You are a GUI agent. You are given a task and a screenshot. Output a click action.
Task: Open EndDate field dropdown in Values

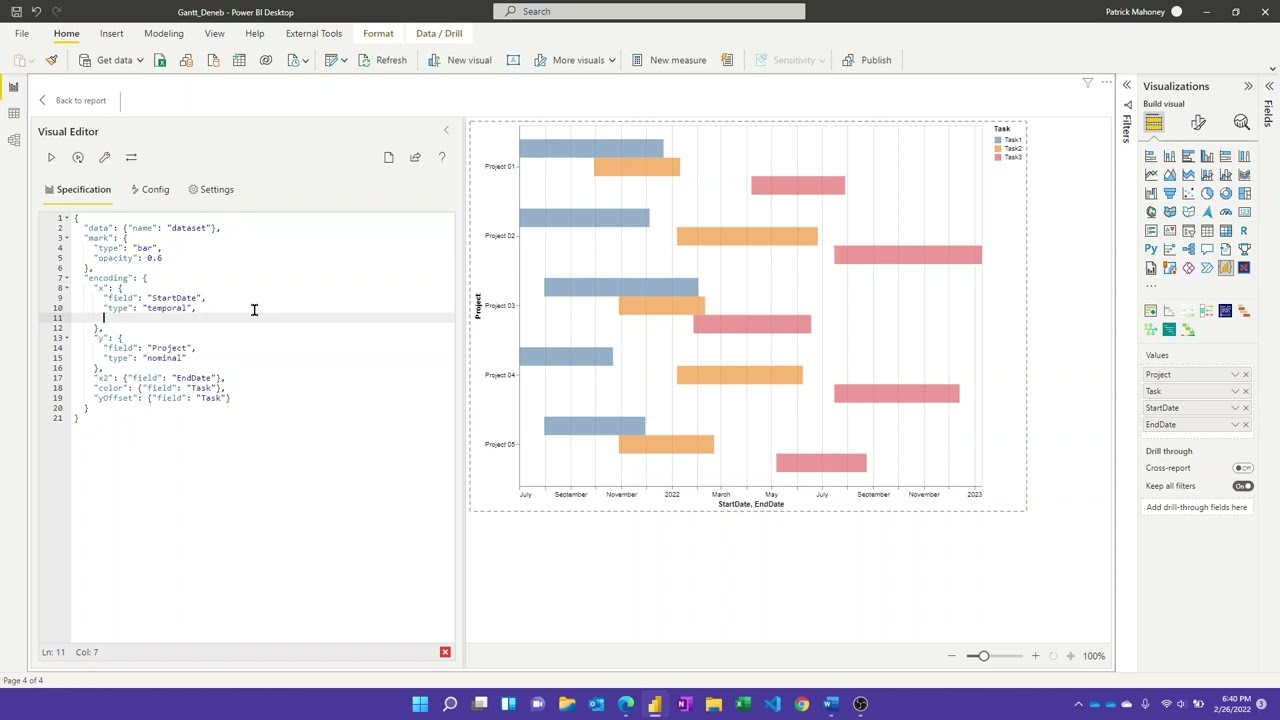pyautogui.click(x=1235, y=425)
